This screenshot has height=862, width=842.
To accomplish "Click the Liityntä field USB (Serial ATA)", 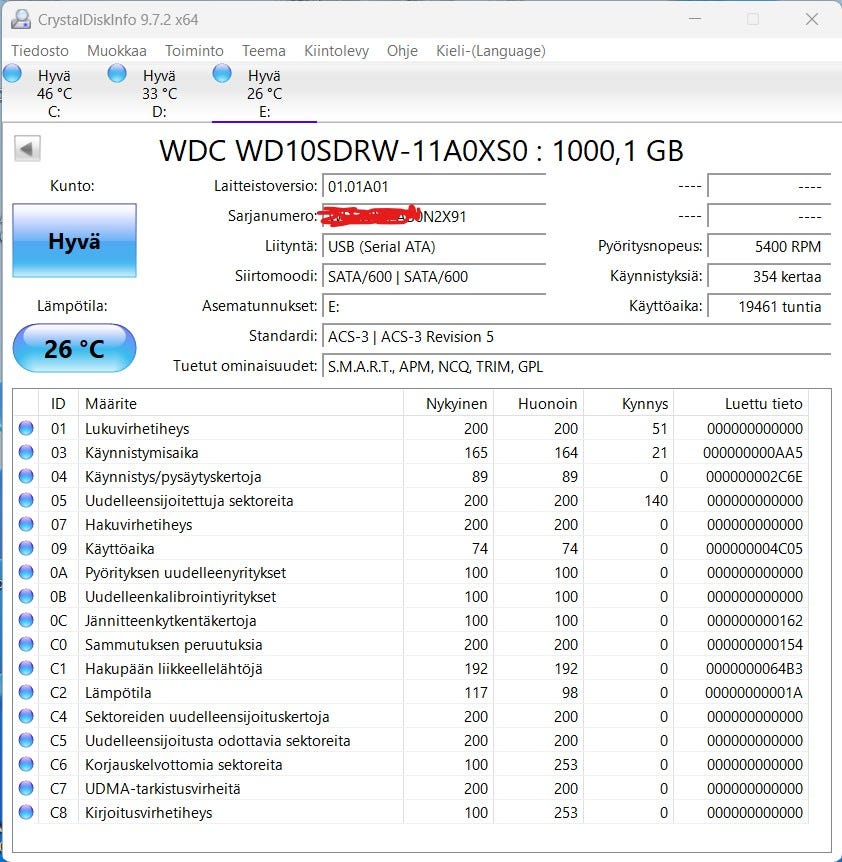I will [x=434, y=247].
